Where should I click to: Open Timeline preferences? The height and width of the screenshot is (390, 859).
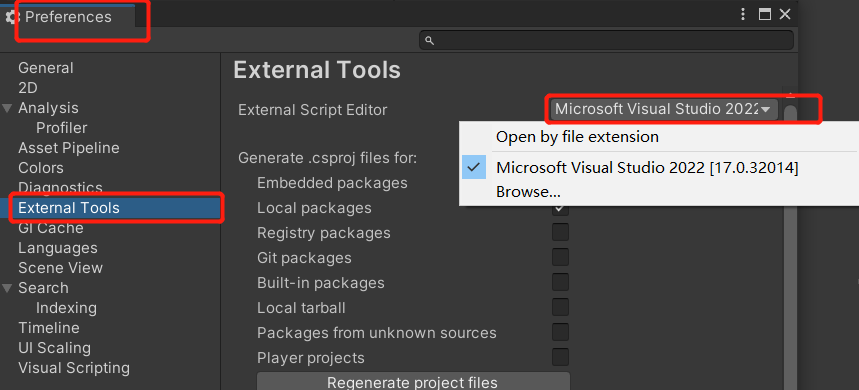(x=49, y=328)
